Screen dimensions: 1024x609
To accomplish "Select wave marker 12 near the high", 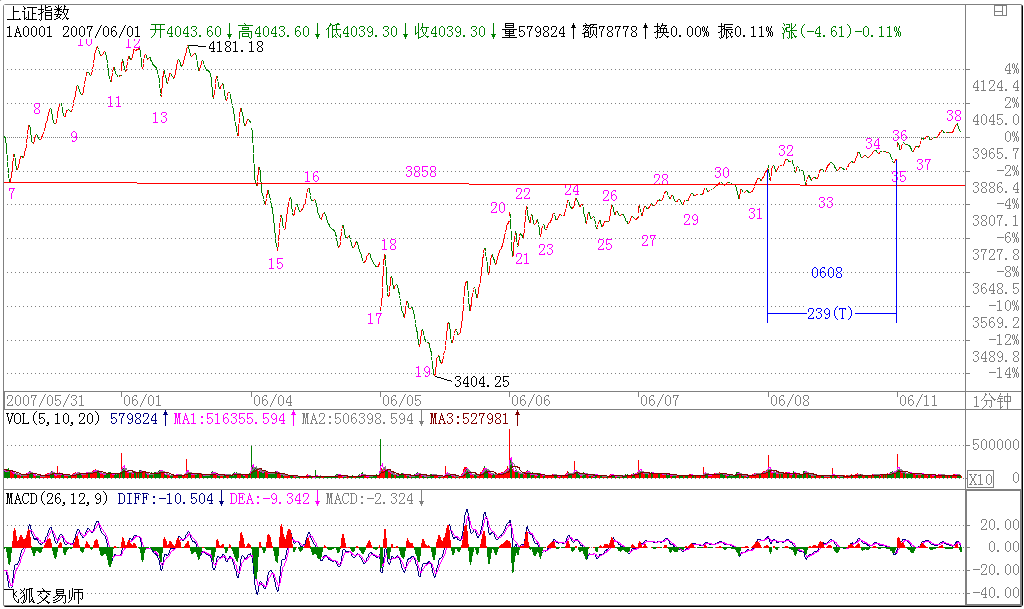I will pos(132,43).
